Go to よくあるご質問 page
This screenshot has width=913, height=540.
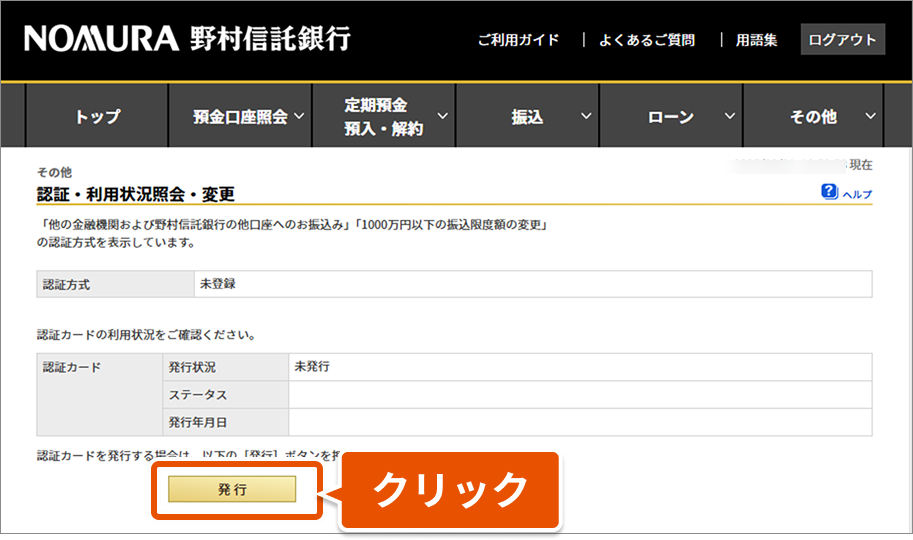coord(646,40)
